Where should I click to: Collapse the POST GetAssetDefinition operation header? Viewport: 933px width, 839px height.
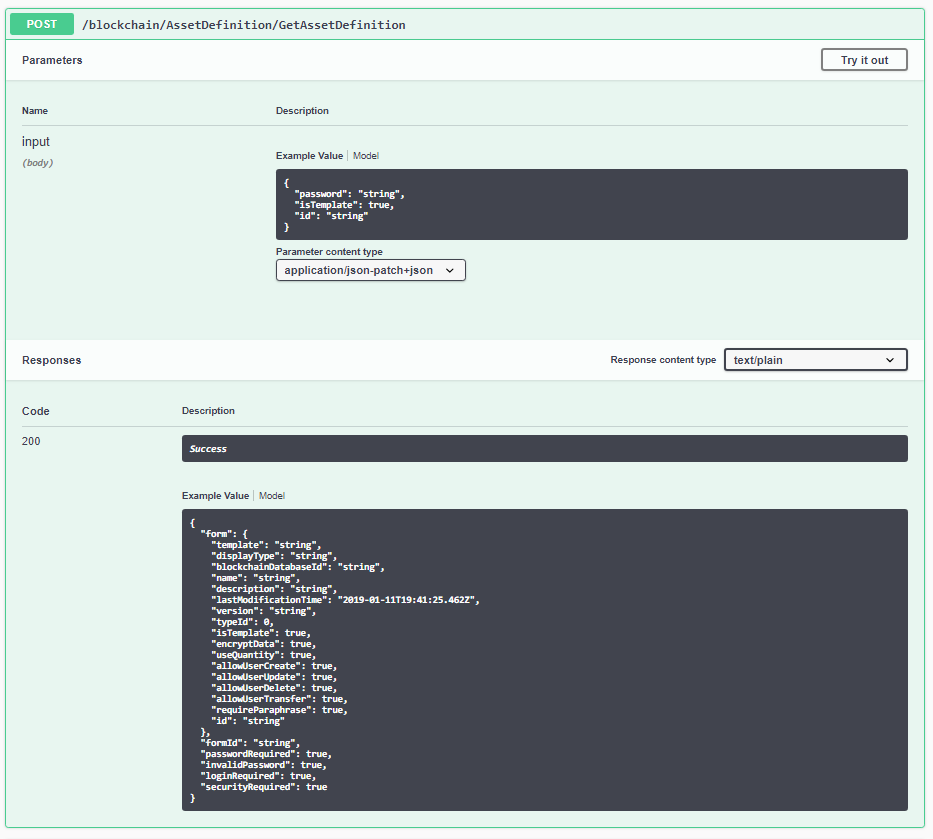465,24
